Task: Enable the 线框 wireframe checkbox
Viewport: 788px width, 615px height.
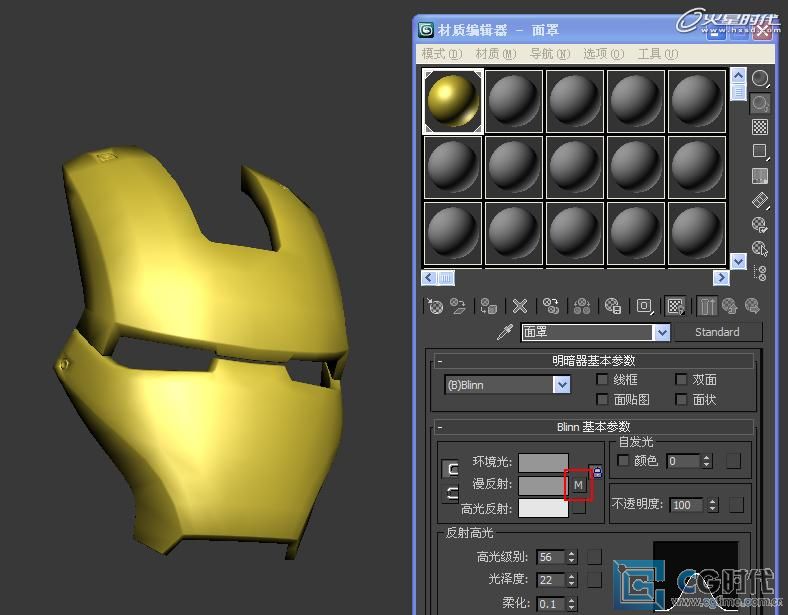Action: (602, 379)
